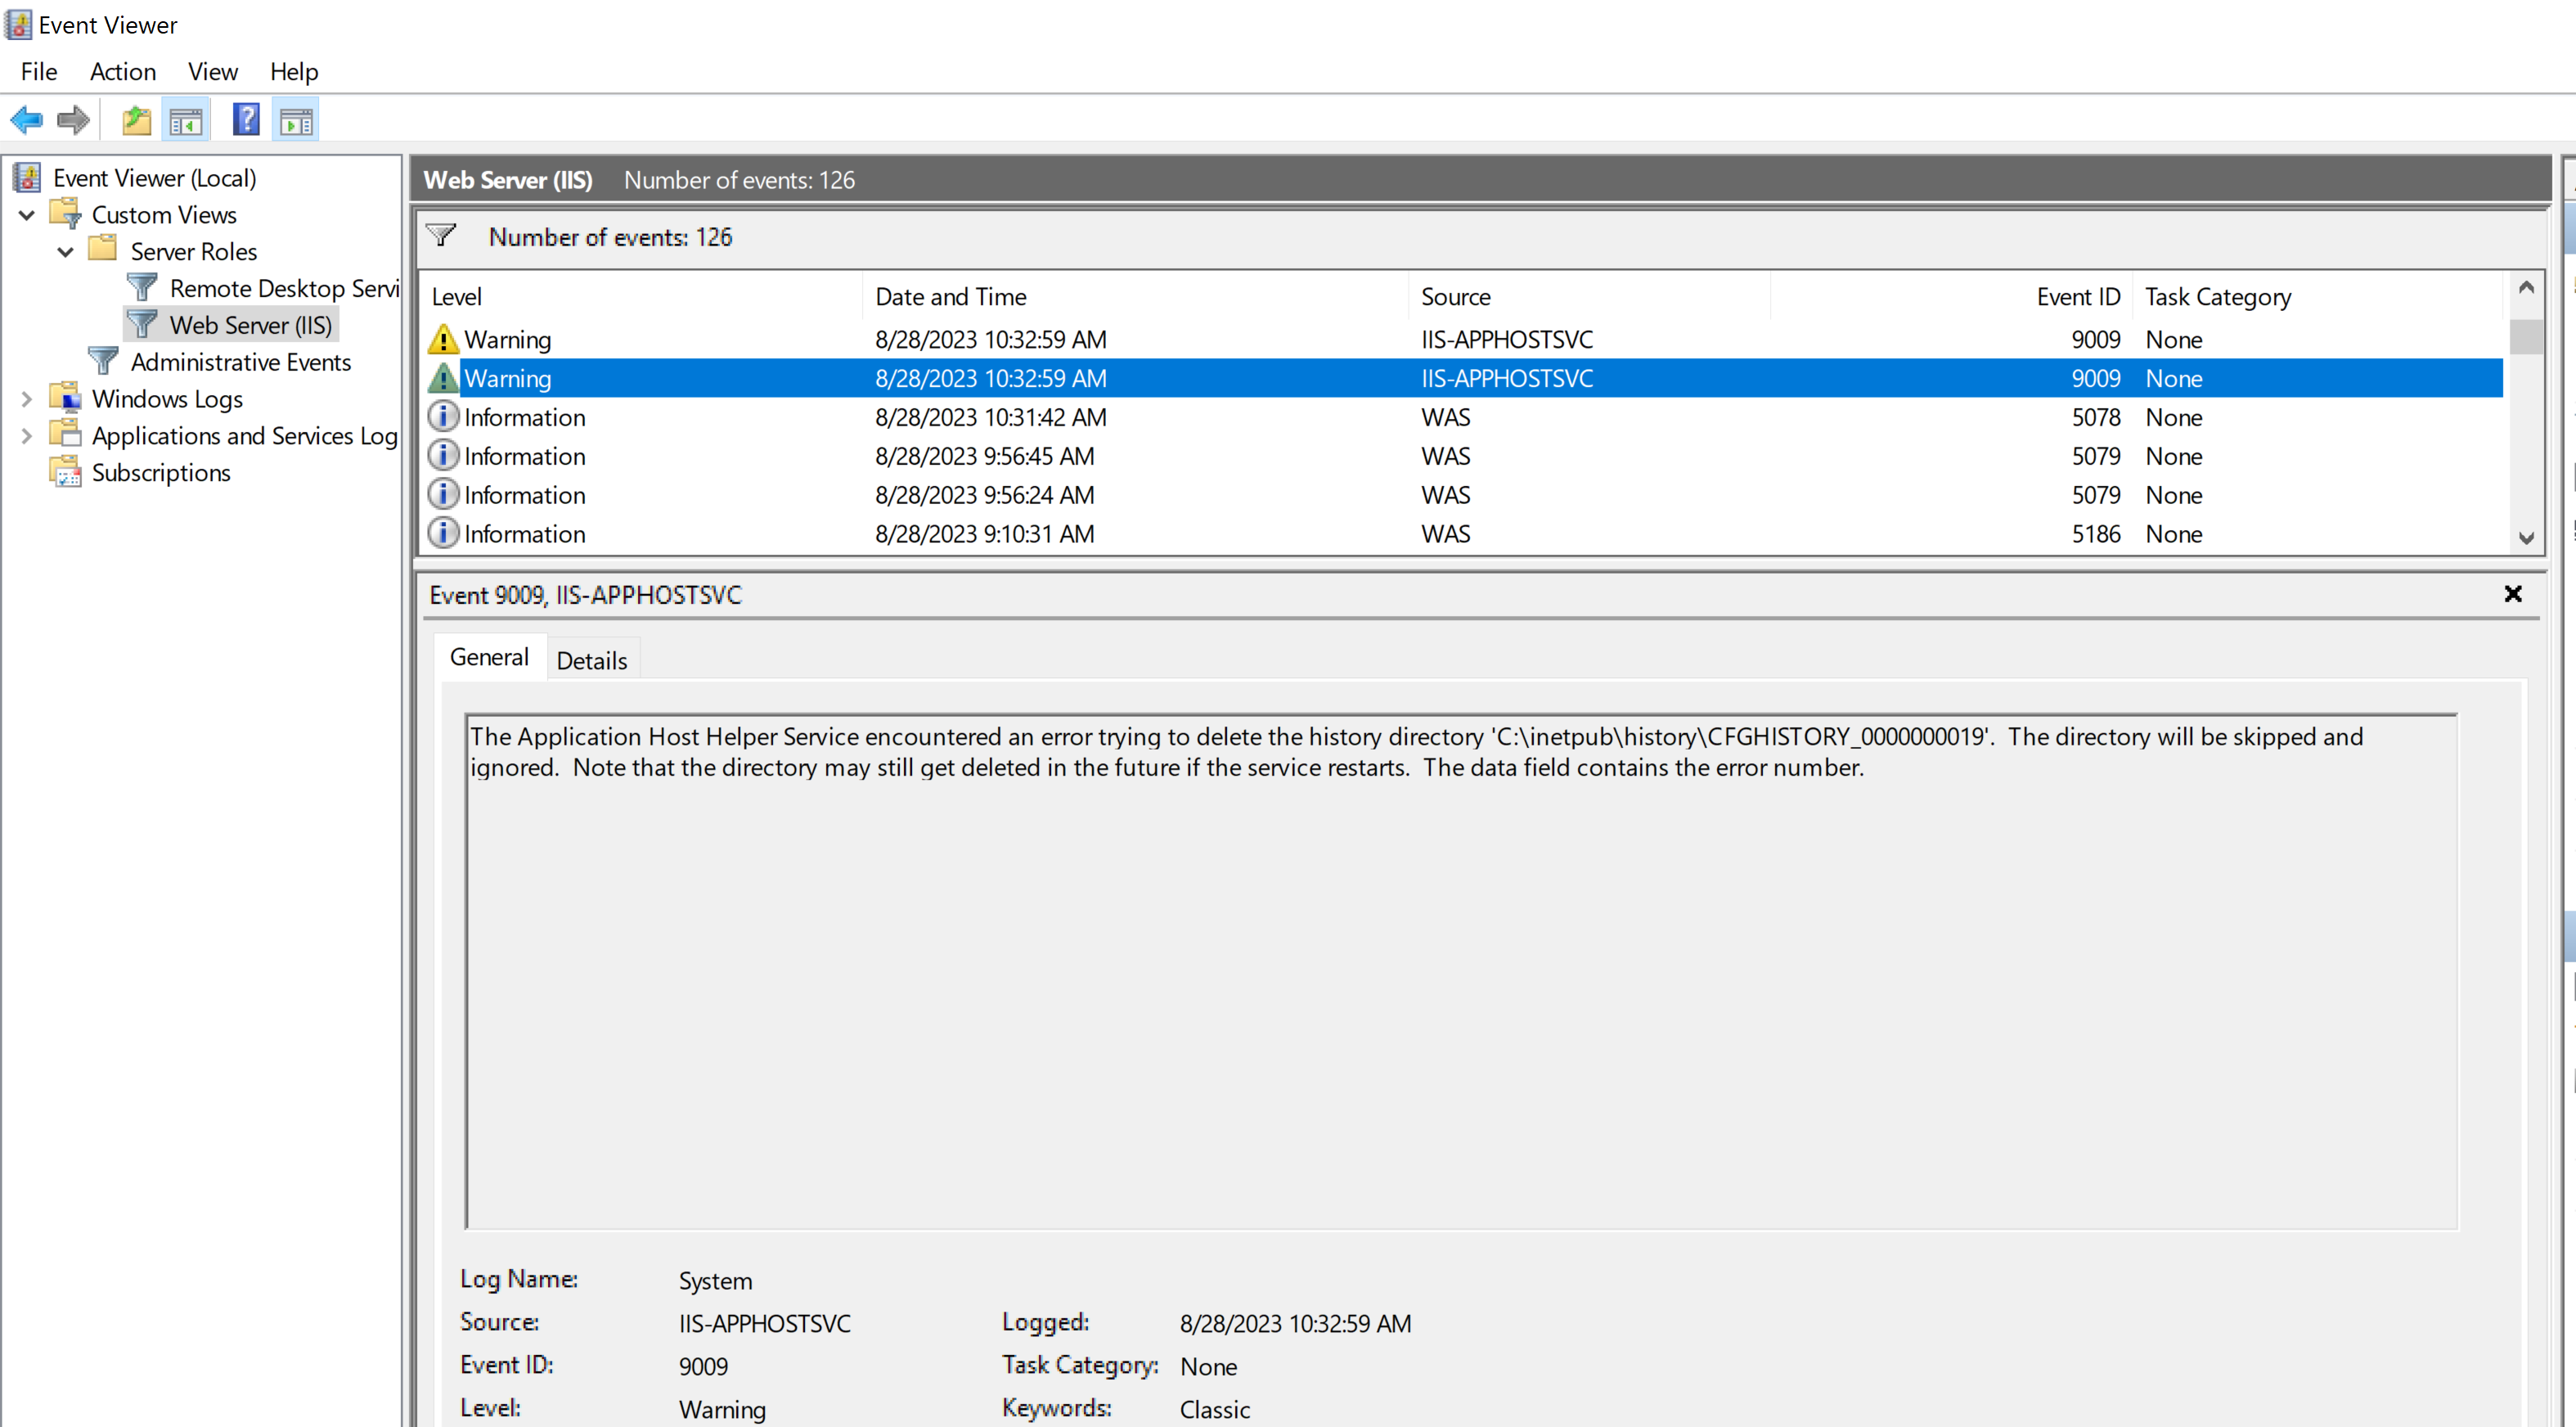This screenshot has width=2576, height=1427.
Task: Select the WAS event with ID 5078
Action: click(1000, 417)
